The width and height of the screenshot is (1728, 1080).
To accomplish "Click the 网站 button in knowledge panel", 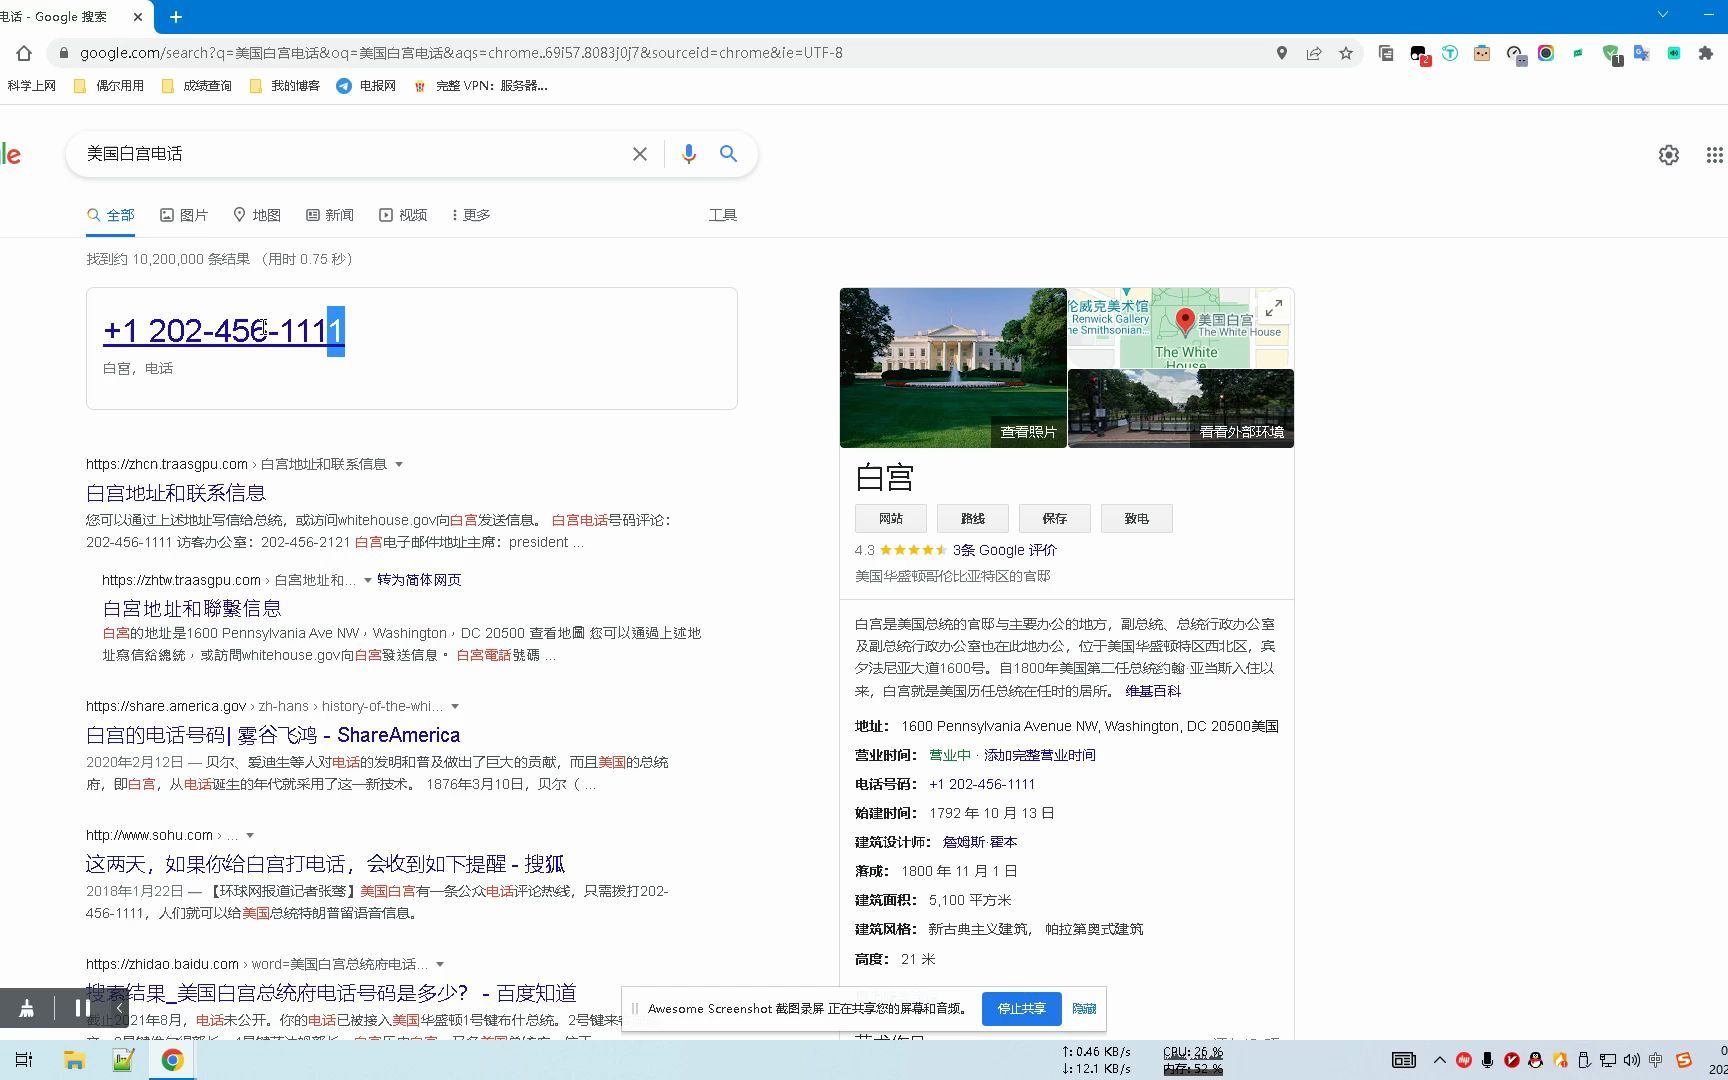I will click(x=891, y=519).
